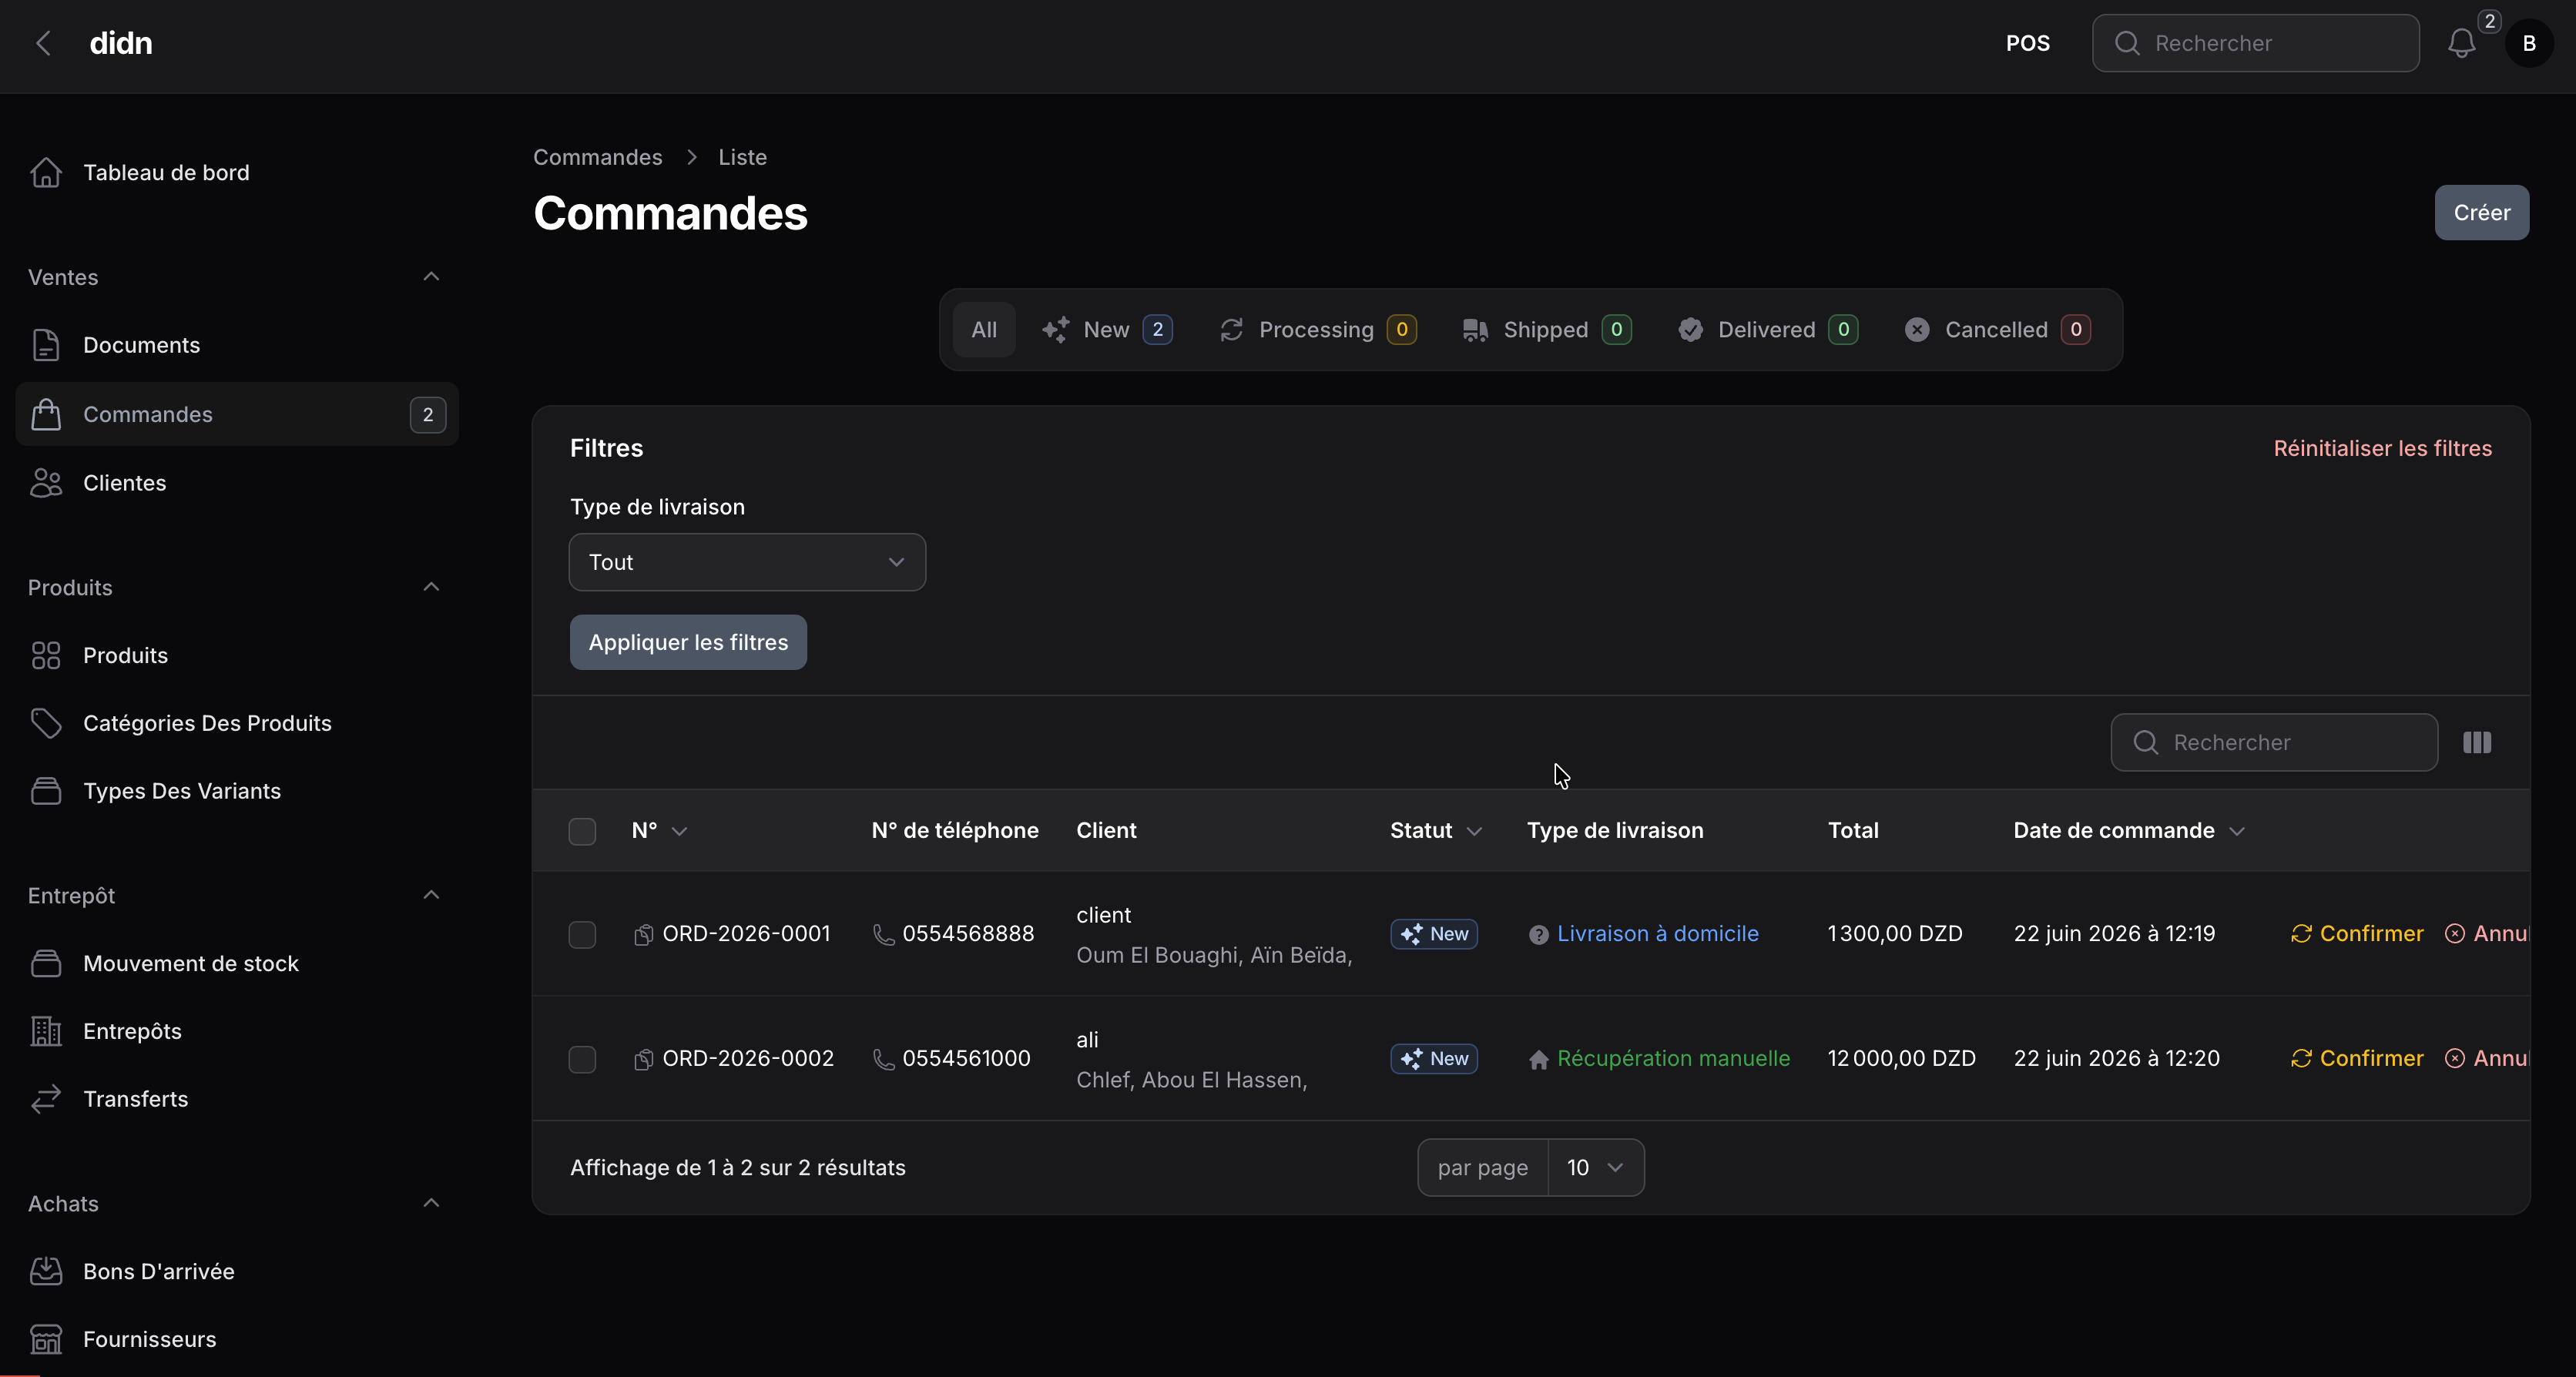Click Commandes badge count 2 in sidebar

428,414
